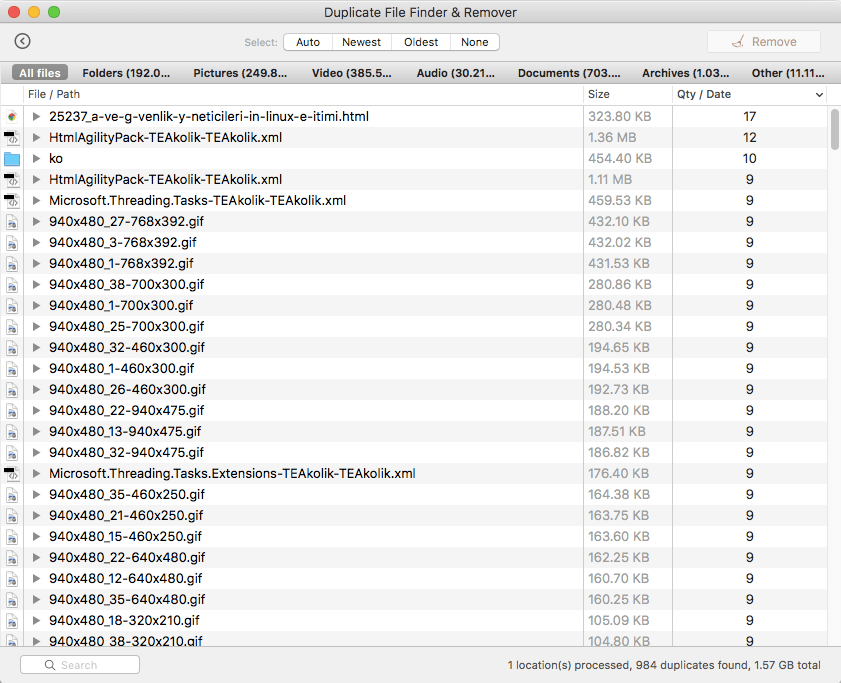The width and height of the screenshot is (841, 683).
Task: Choose Auto selection mode
Action: coord(308,42)
